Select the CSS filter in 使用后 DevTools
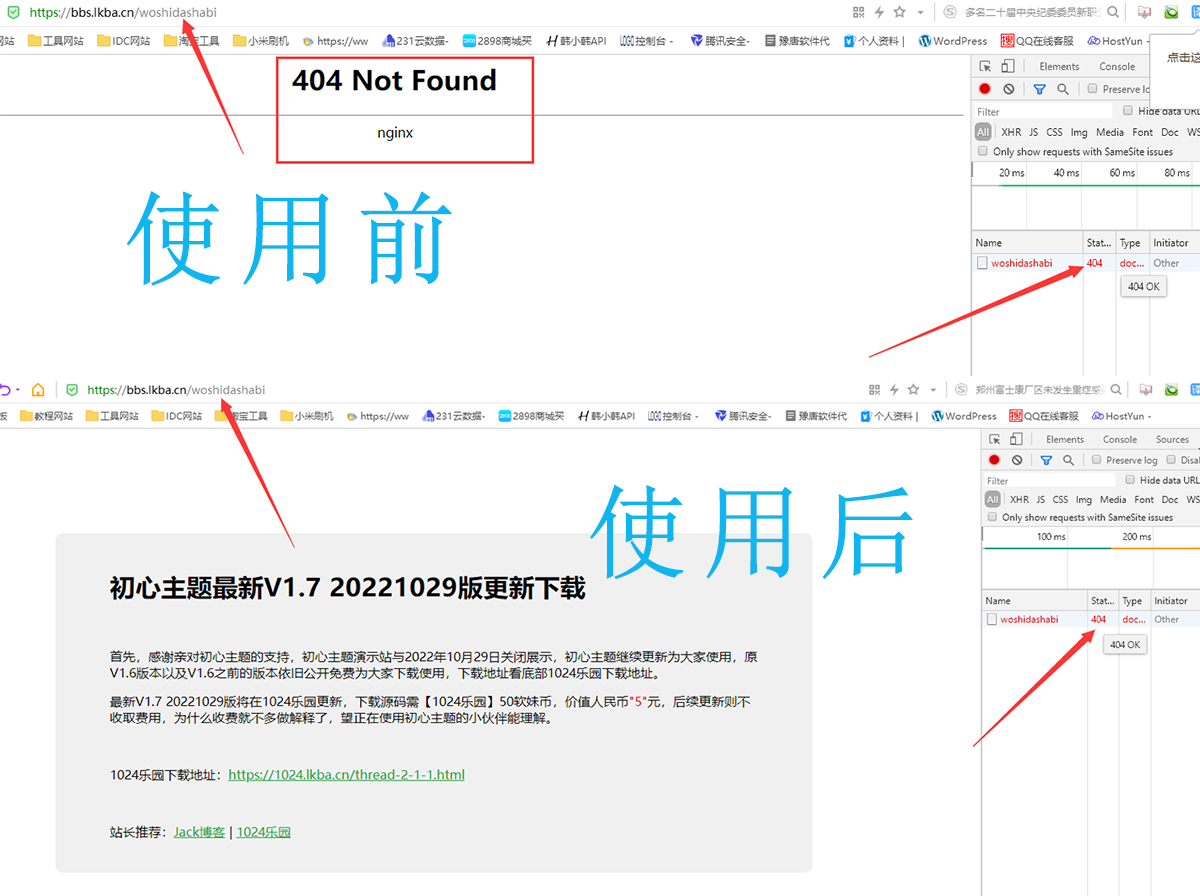The height and width of the screenshot is (896, 1200). 1060,499
